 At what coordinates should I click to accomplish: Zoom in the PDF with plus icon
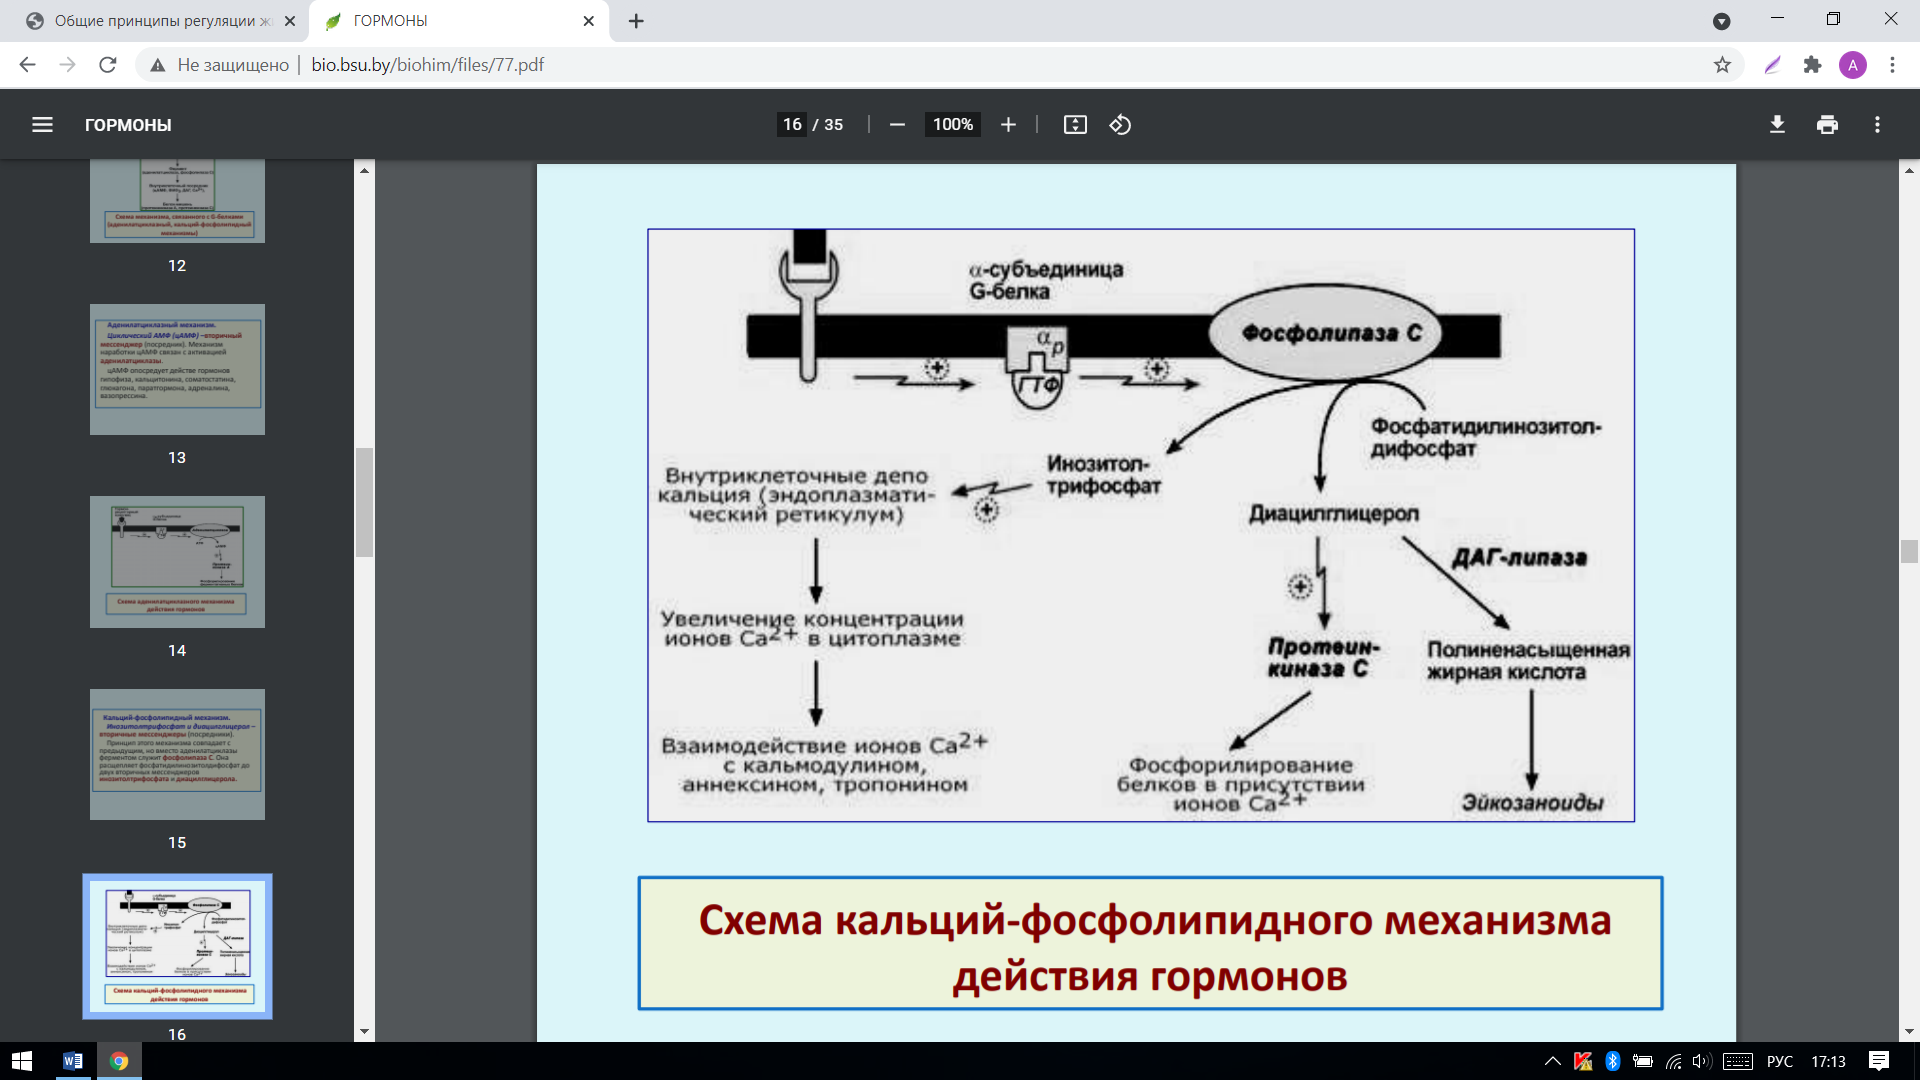coord(1008,125)
